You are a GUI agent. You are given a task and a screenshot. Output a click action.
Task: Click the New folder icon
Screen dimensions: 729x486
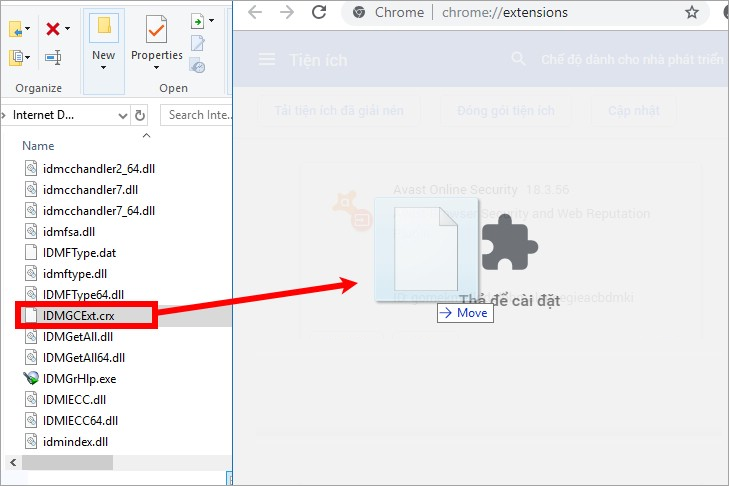coord(103,29)
